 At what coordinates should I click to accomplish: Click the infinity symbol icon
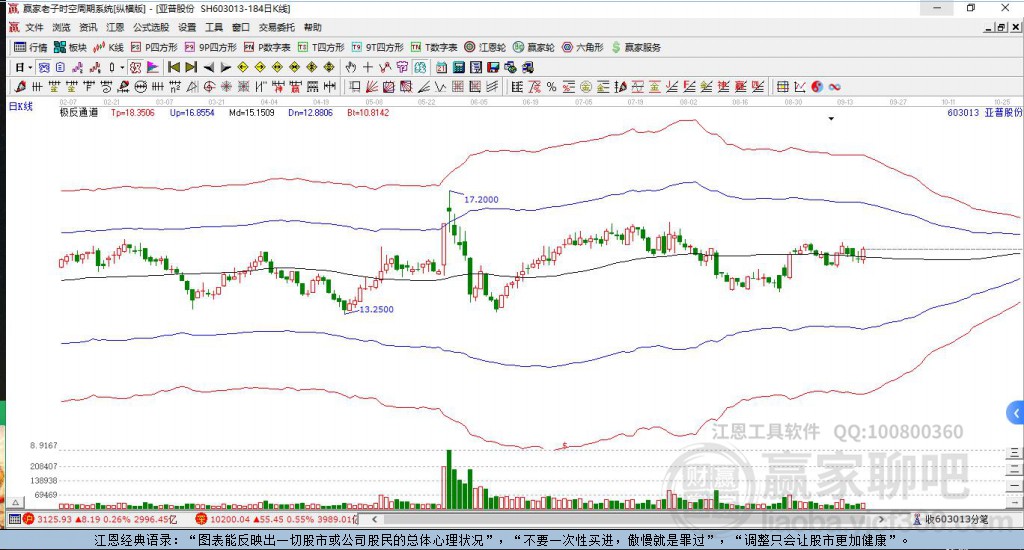tap(834, 87)
